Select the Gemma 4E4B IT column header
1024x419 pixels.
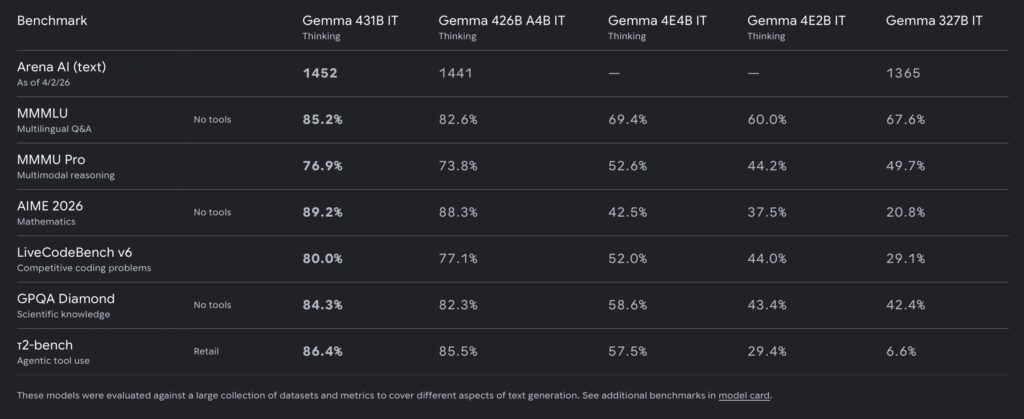656,21
